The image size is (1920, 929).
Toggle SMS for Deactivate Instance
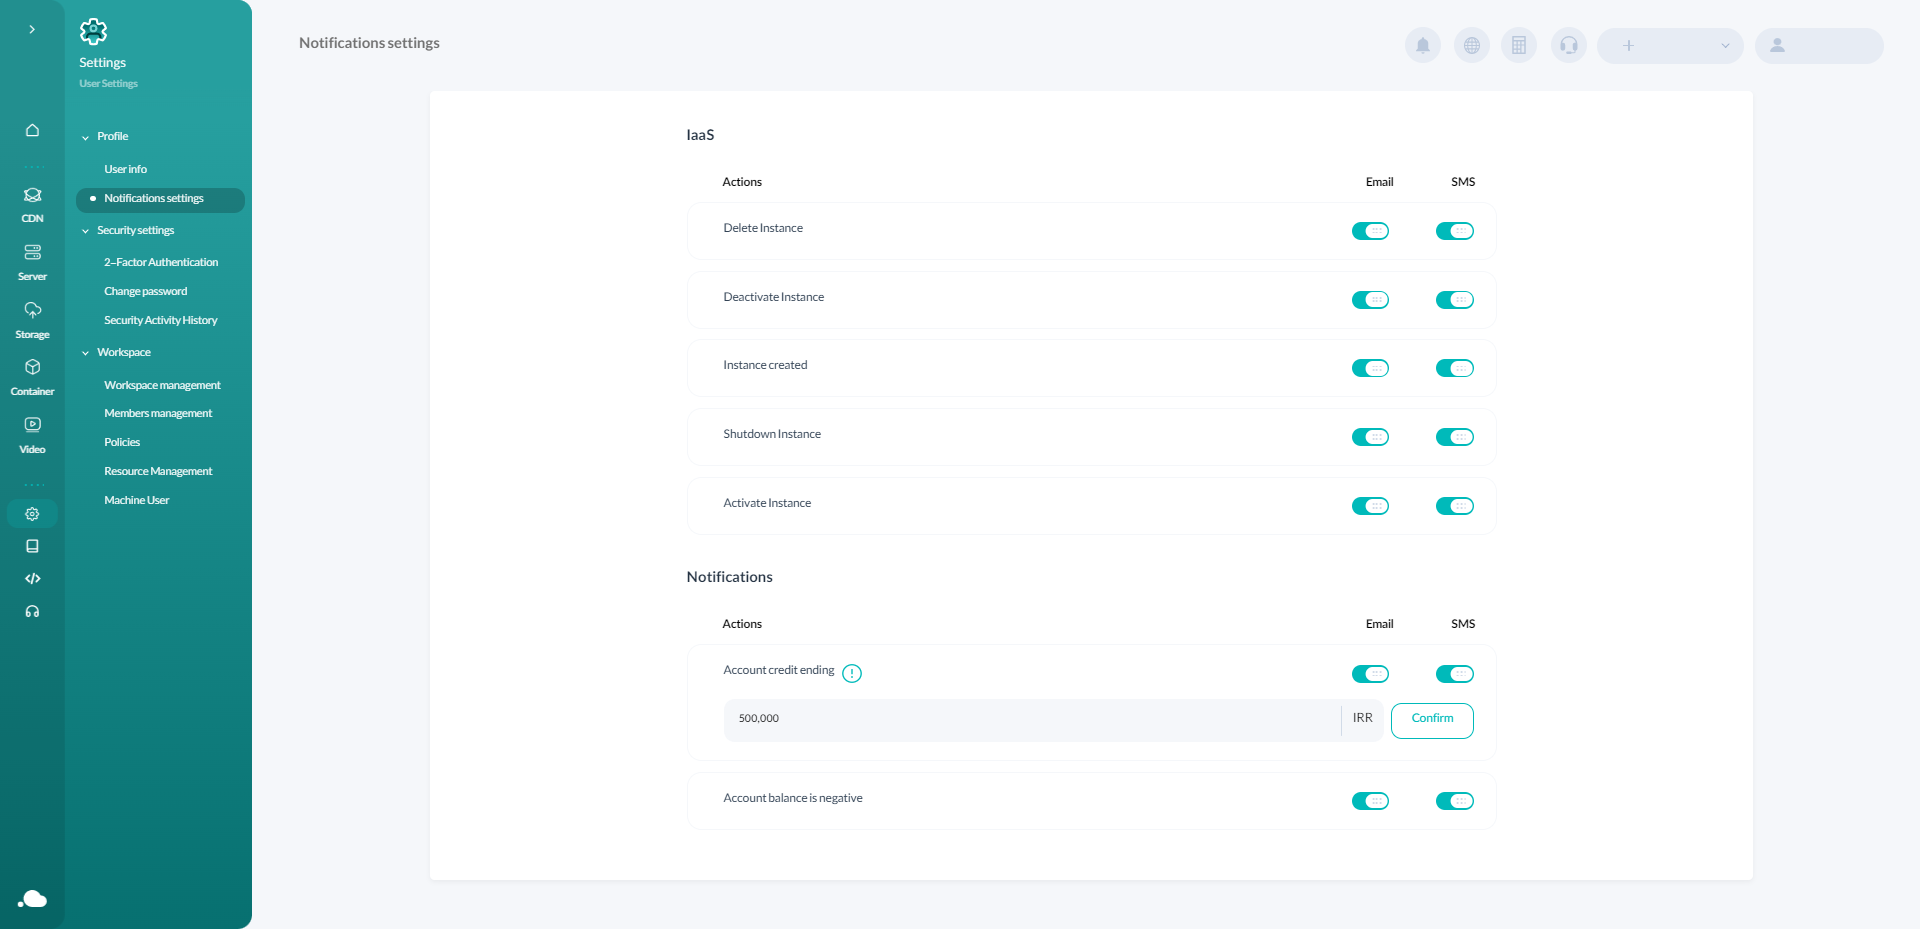(x=1455, y=300)
